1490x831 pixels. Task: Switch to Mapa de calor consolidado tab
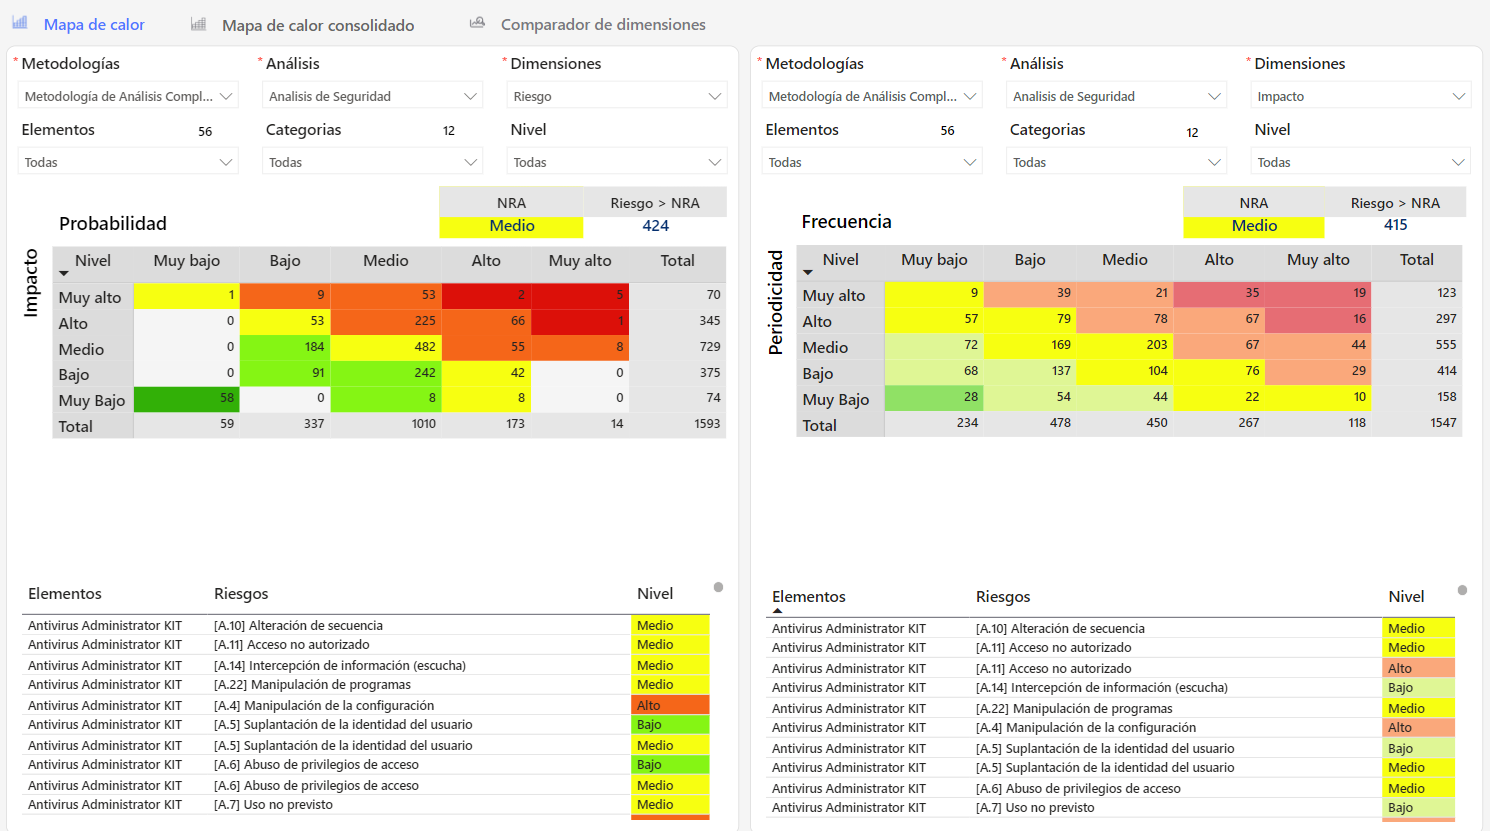pos(317,25)
